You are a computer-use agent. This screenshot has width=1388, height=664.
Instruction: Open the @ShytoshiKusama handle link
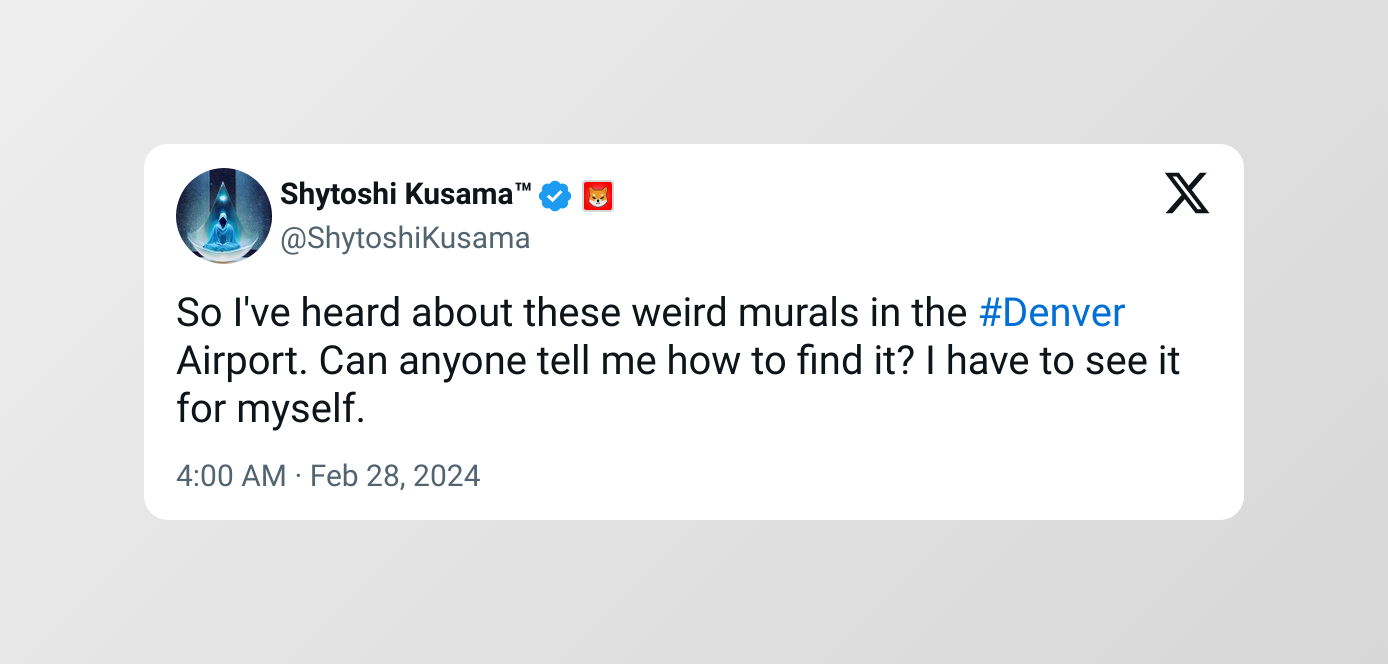[x=405, y=239]
